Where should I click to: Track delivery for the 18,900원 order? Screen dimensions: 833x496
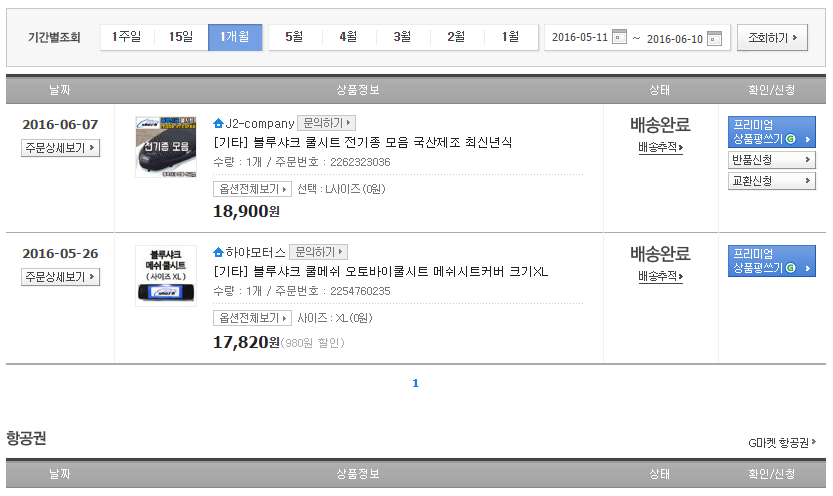[660, 148]
